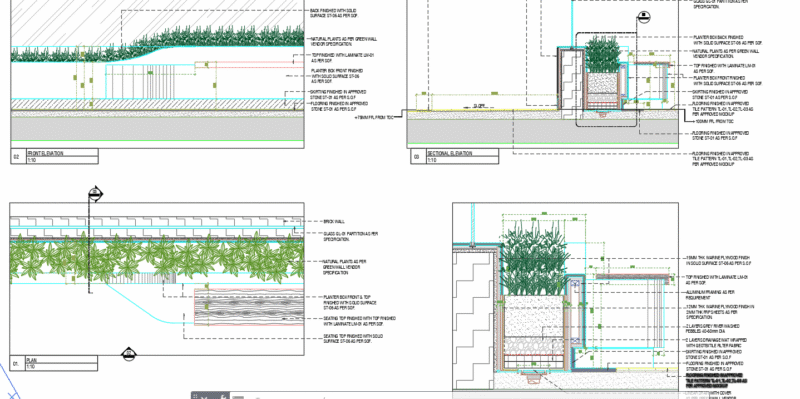
Task: Select front elevation's PLANTER BOX FRONT FINISHED note
Action: (x=337, y=76)
